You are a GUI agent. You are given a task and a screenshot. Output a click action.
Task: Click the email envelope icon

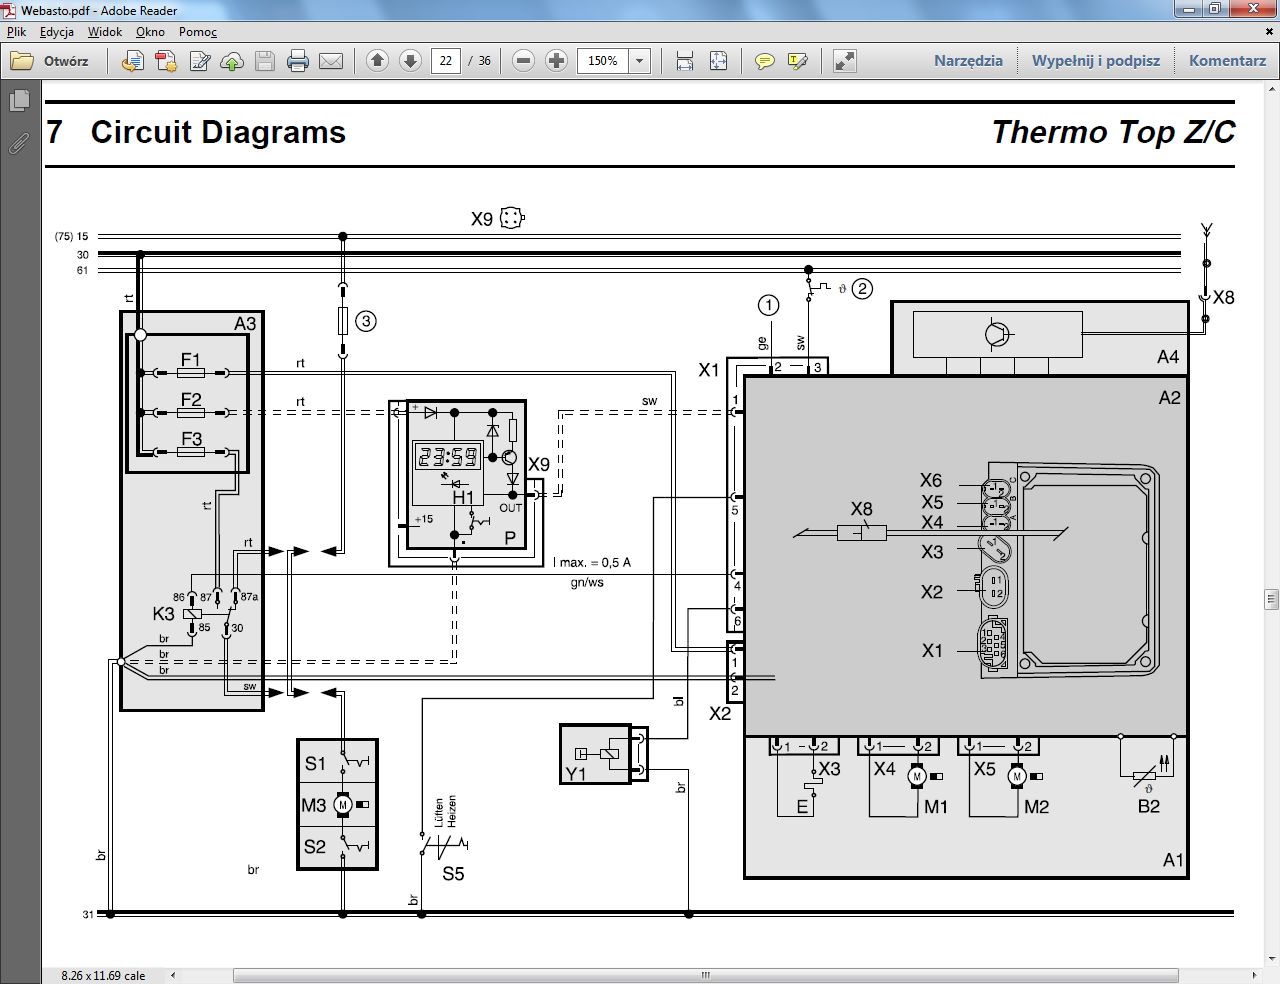331,61
